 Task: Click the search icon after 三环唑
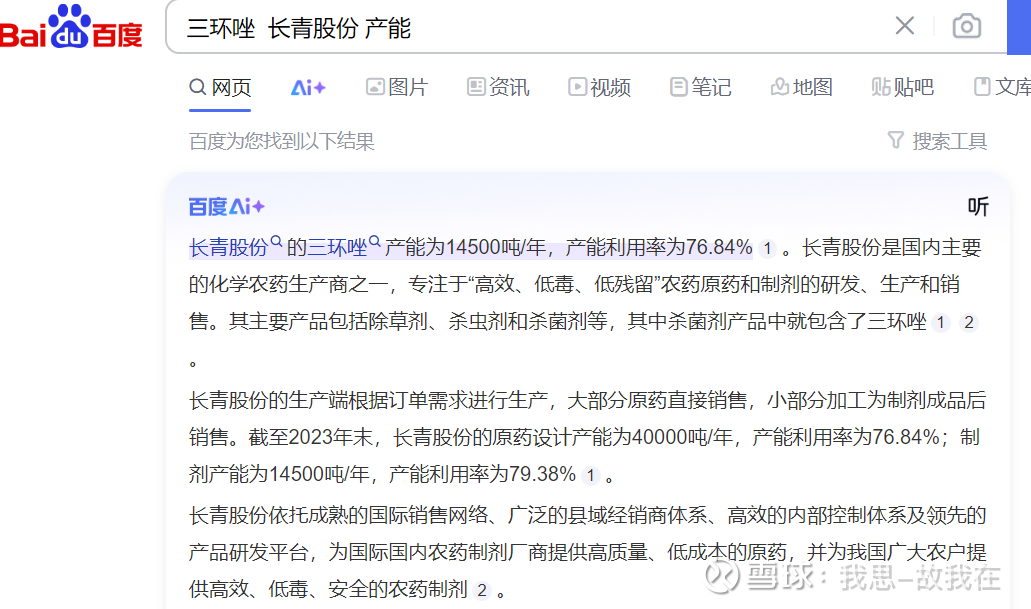[375, 241]
